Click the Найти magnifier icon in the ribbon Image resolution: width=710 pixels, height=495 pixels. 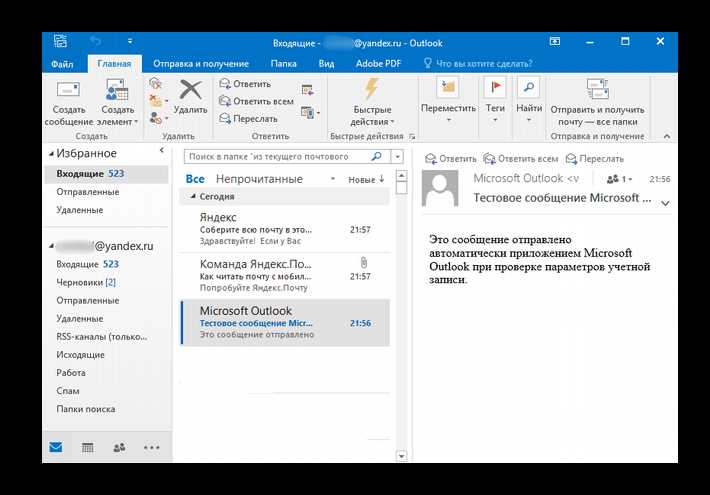[528, 87]
